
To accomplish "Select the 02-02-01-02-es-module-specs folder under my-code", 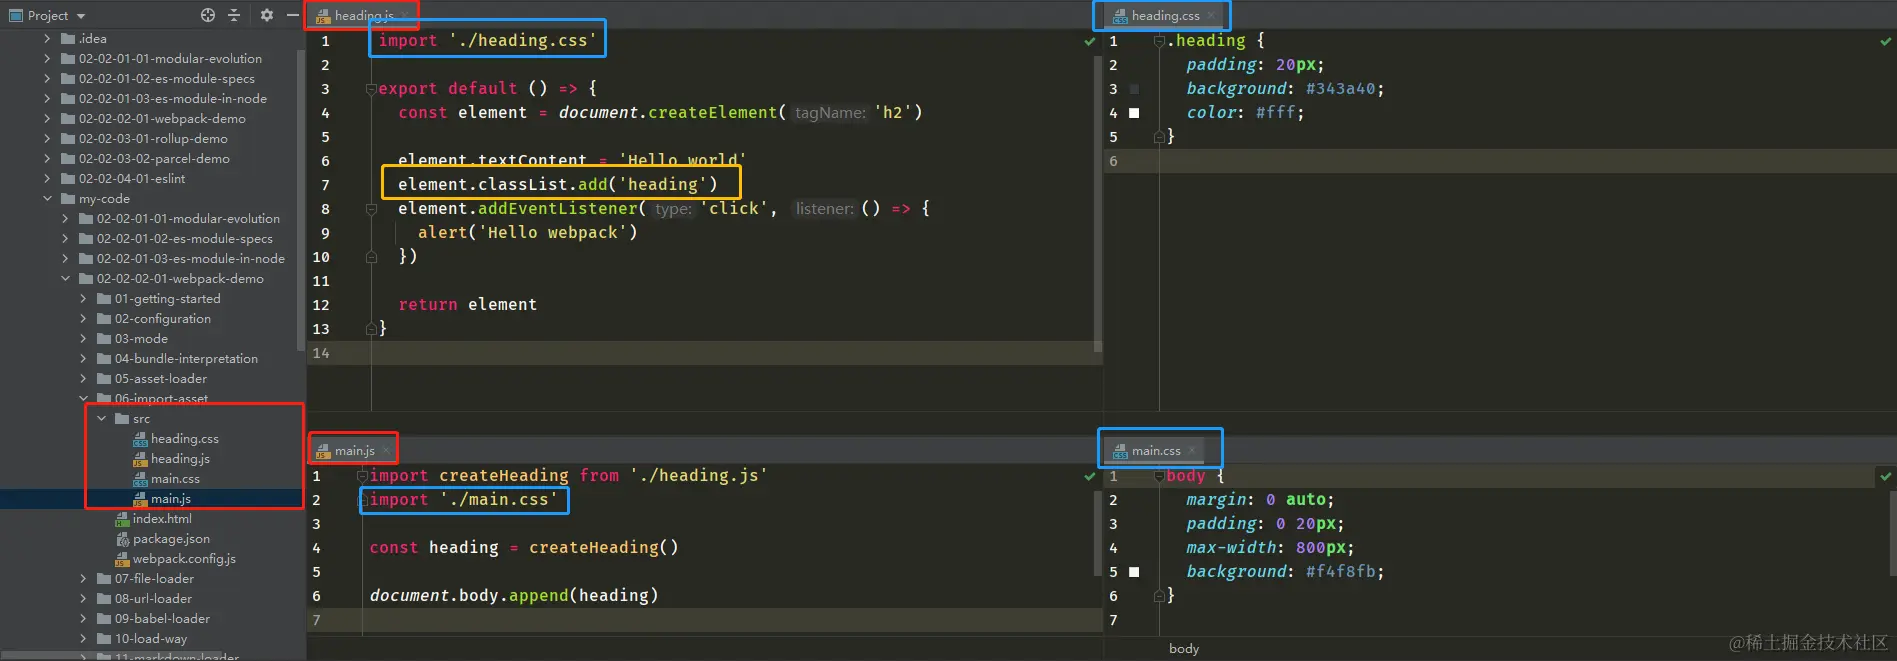I will point(184,239).
